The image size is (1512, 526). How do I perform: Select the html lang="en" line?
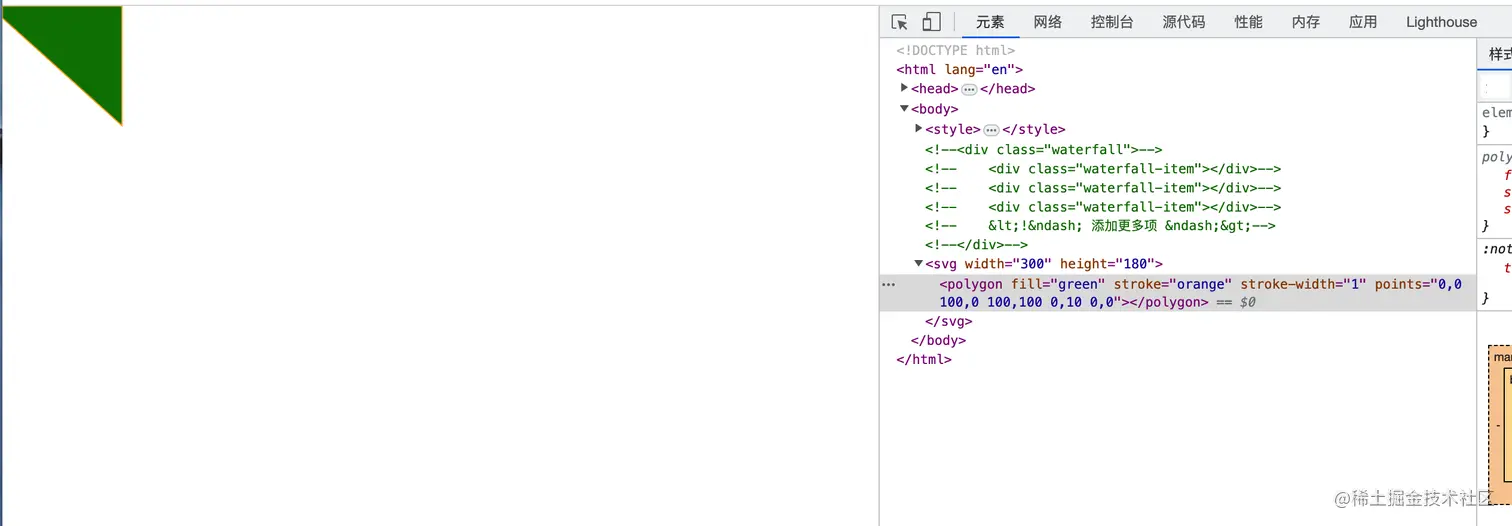(959, 69)
